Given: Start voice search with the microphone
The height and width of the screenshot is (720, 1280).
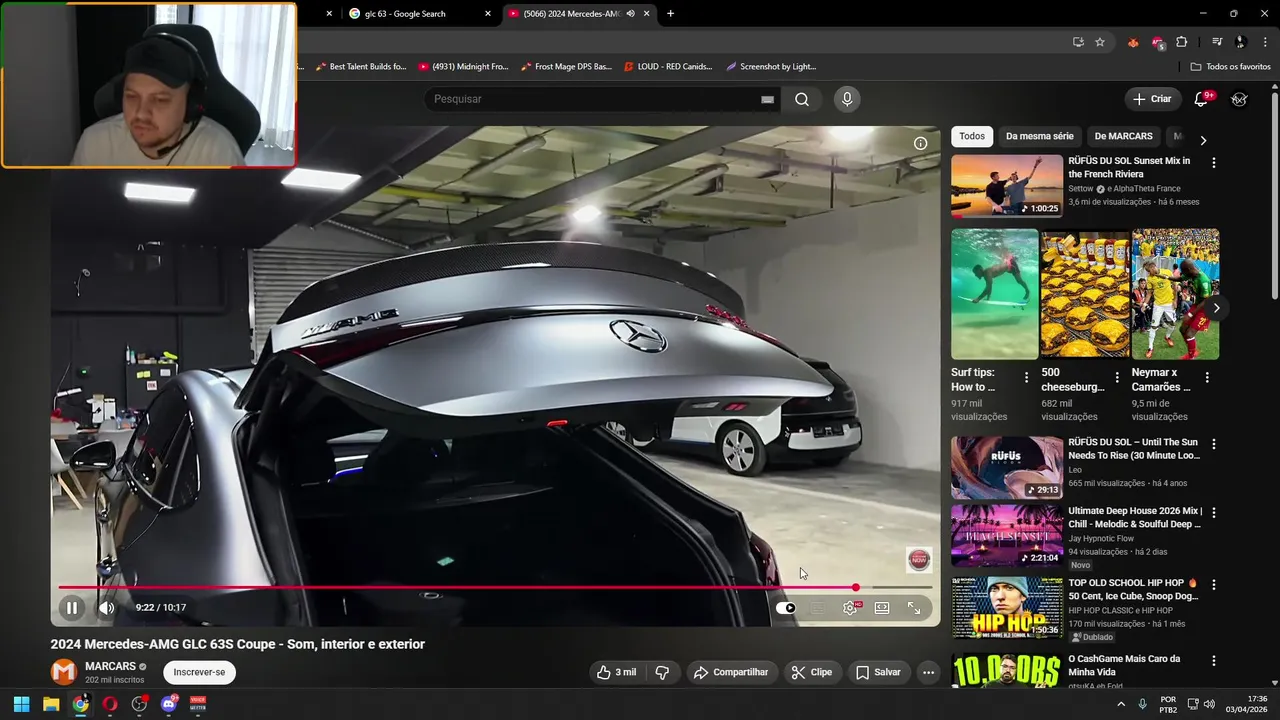Looking at the screenshot, I should click(847, 99).
